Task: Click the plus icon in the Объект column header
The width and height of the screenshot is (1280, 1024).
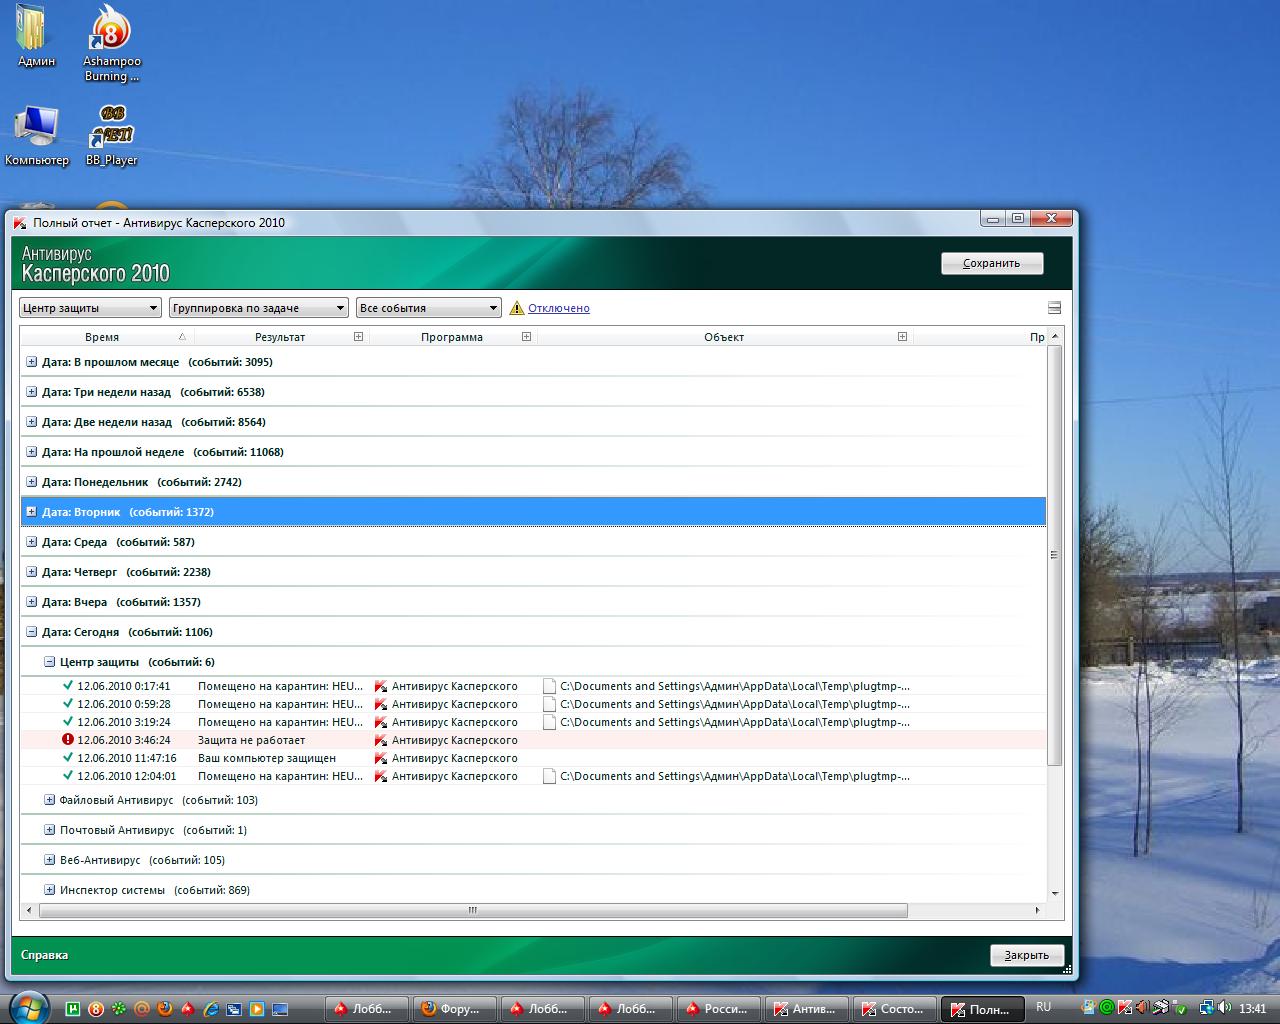Action: point(902,337)
